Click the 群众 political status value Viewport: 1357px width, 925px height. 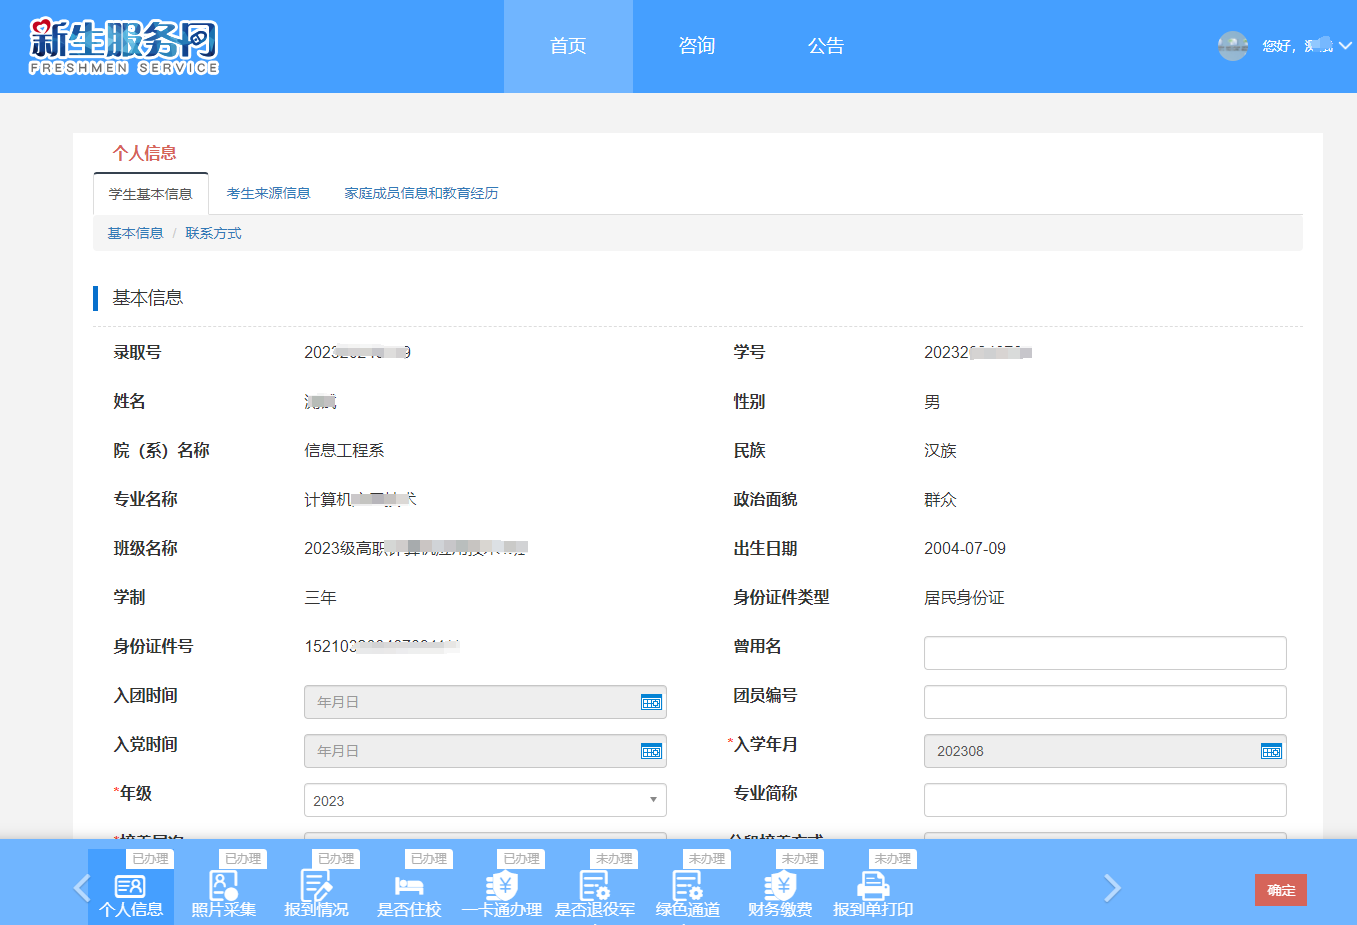940,500
